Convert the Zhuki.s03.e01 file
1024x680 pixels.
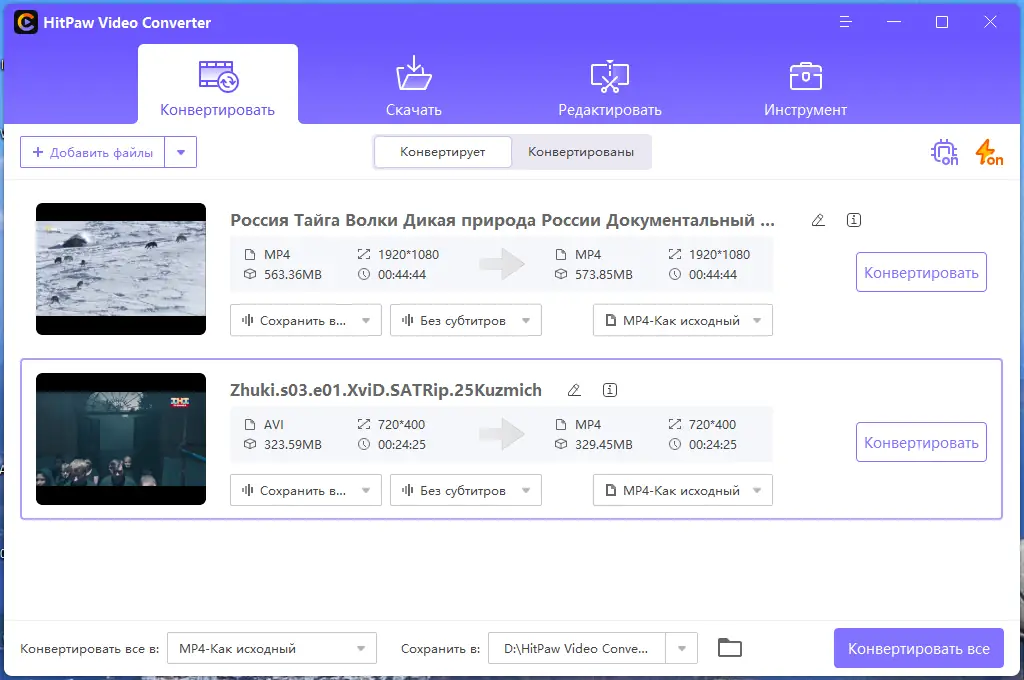921,441
